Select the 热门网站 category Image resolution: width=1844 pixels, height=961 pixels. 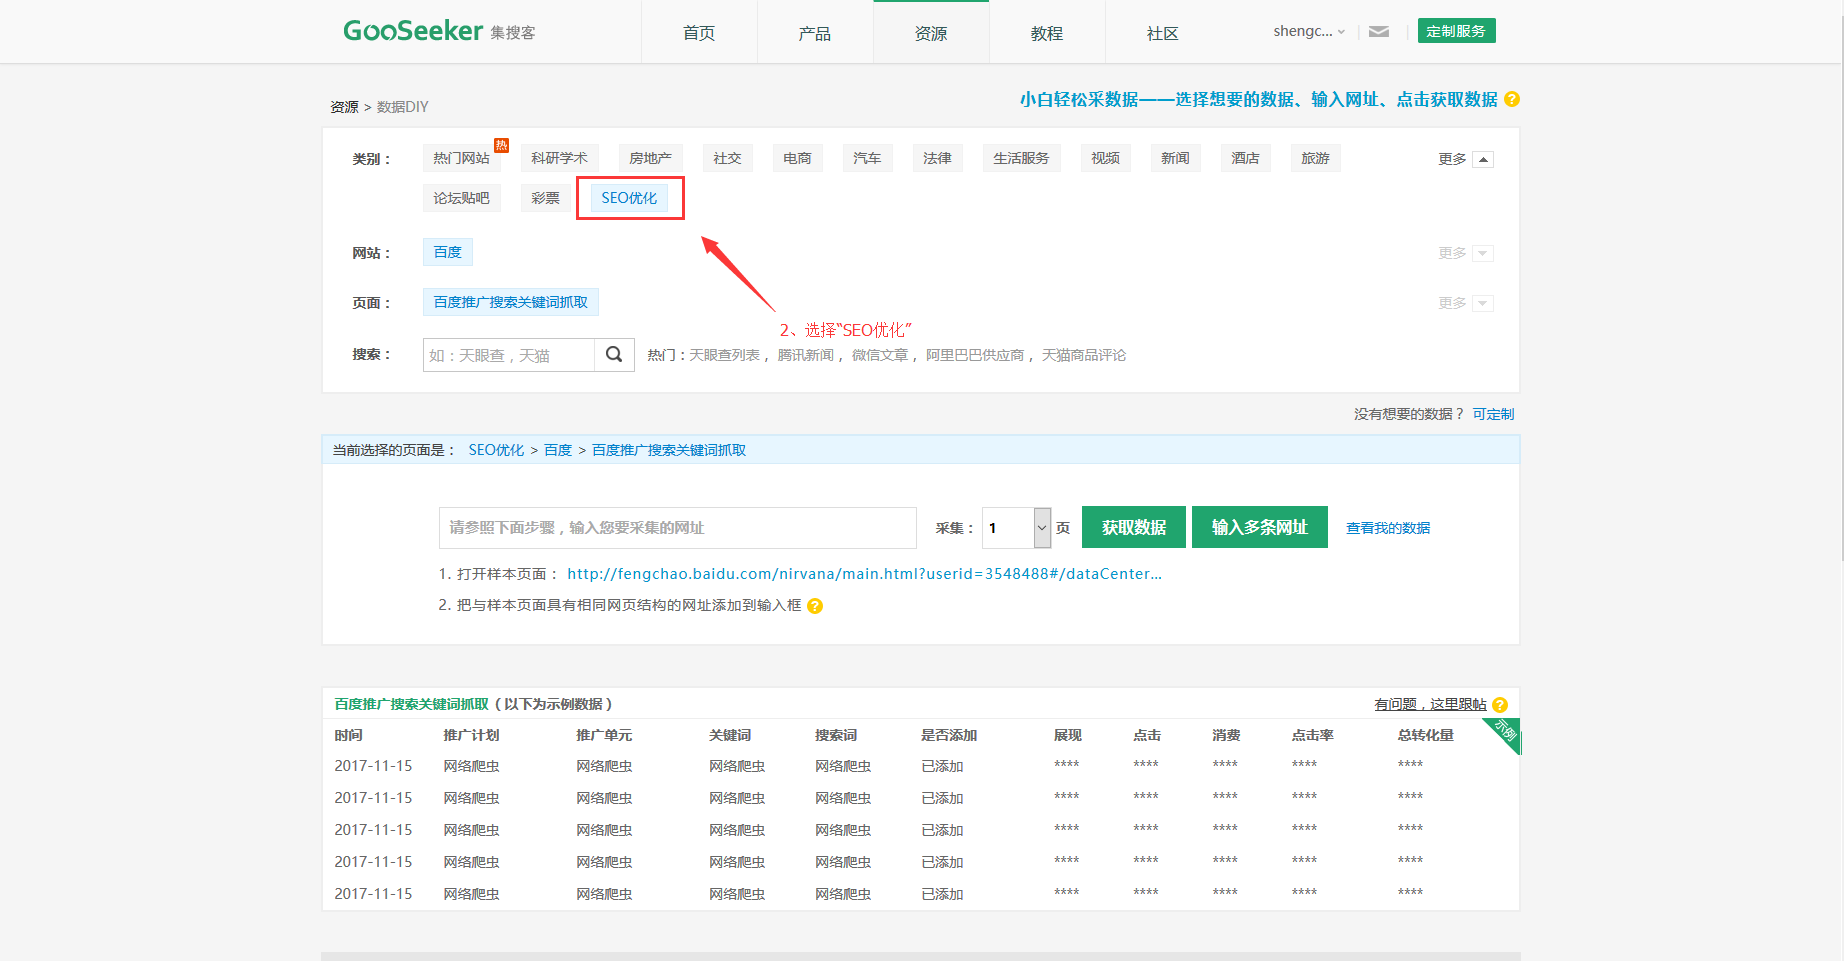[462, 158]
